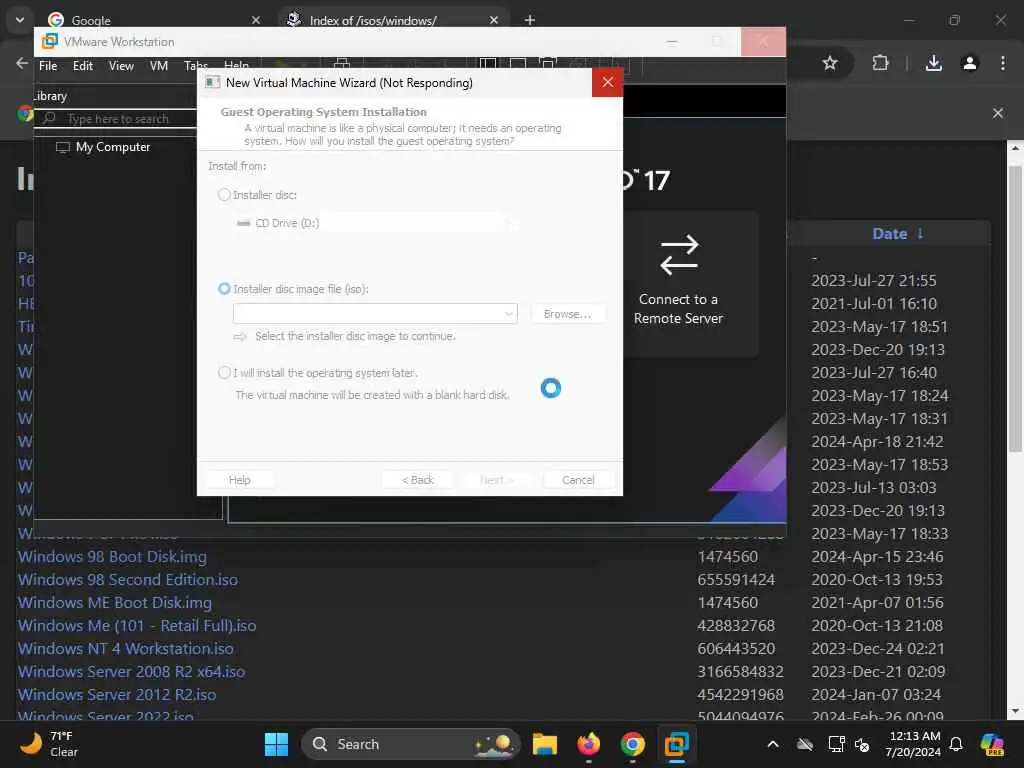Select Installer disc image file (iso) option
This screenshot has width=1024, height=768.
[224, 289]
